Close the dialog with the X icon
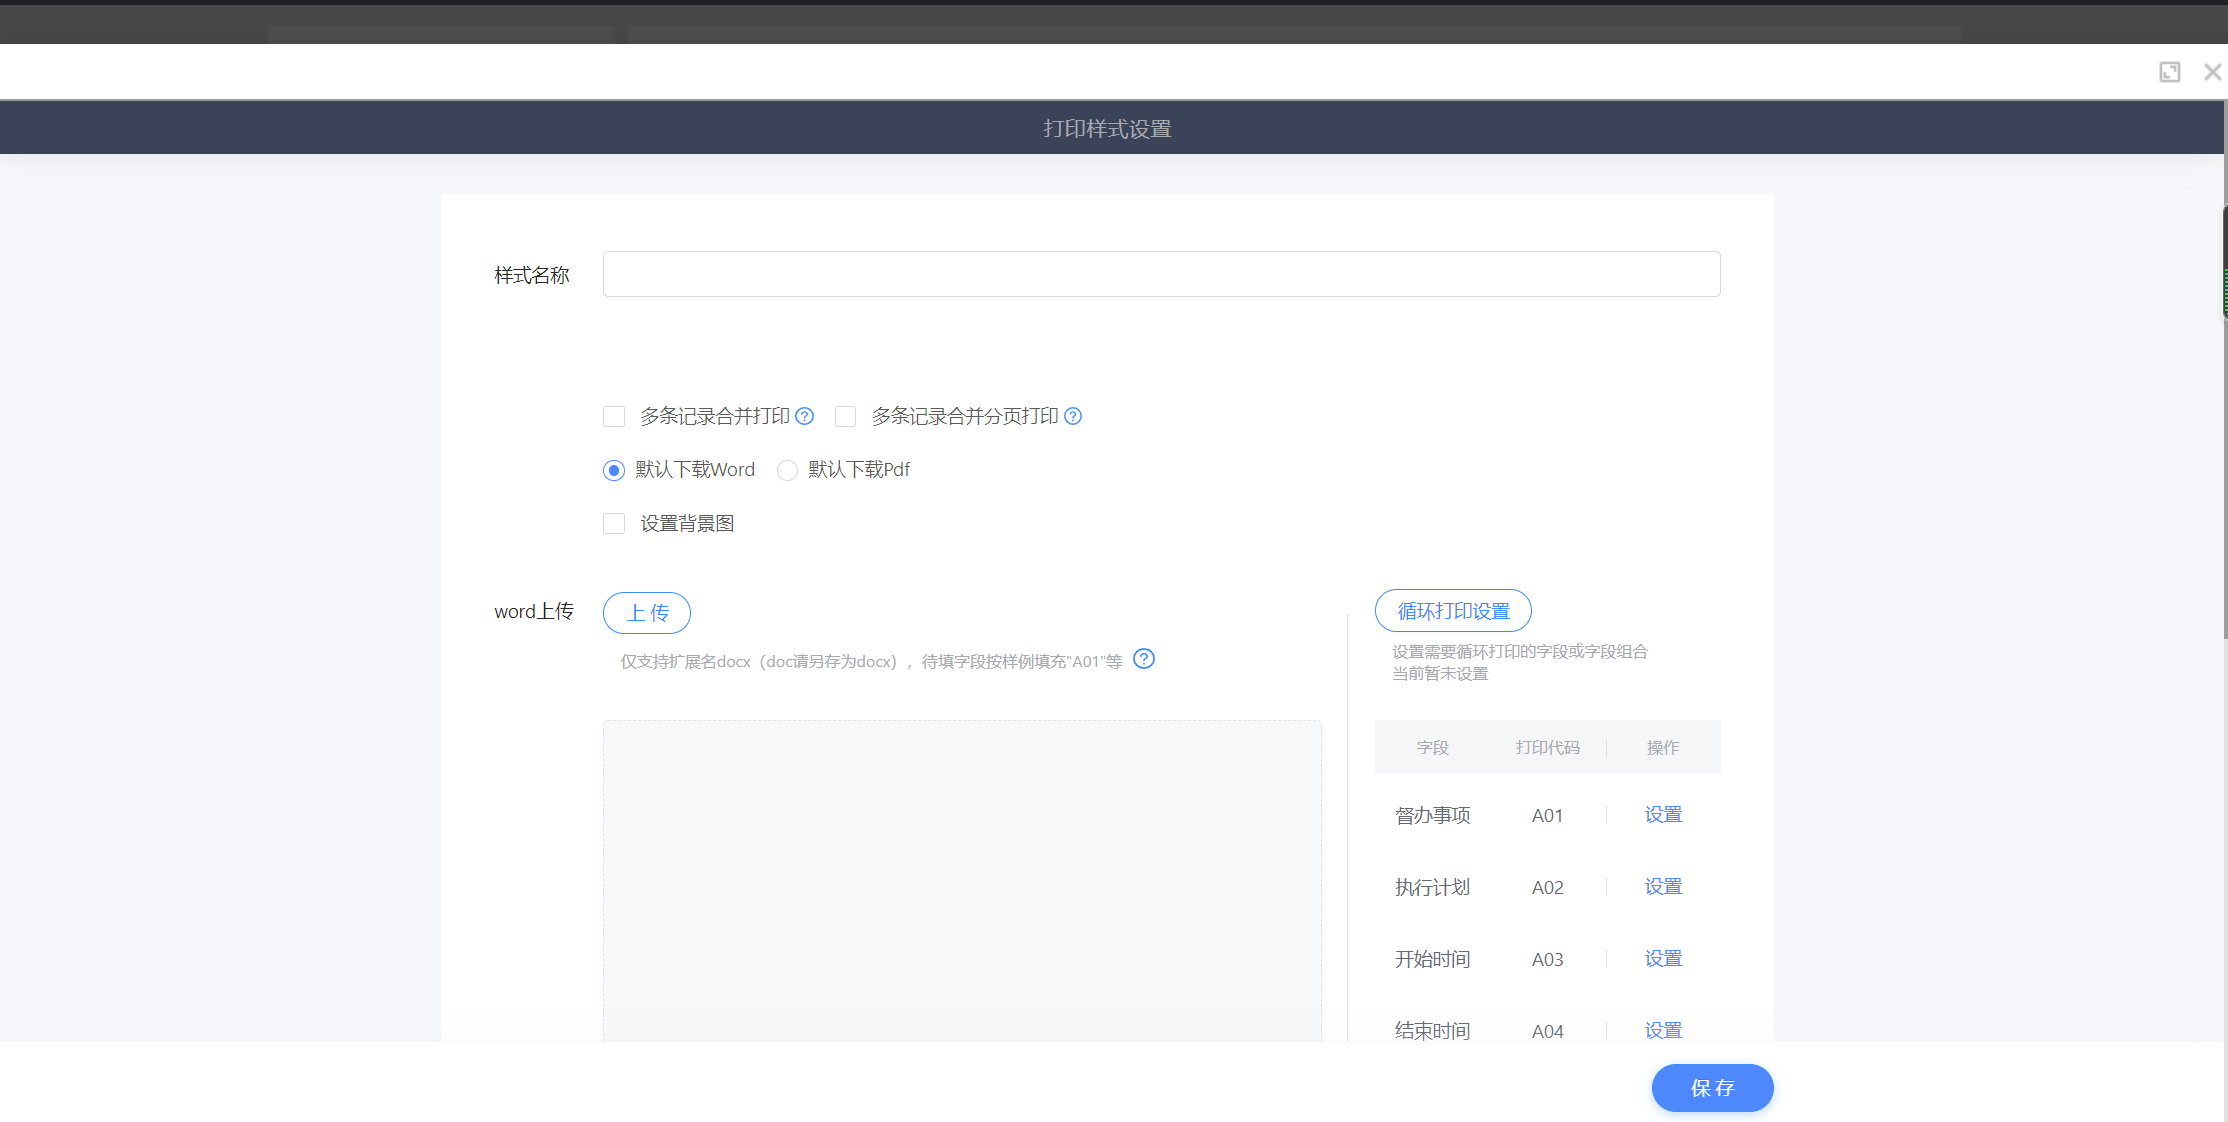This screenshot has width=2228, height=1122. 2212,72
